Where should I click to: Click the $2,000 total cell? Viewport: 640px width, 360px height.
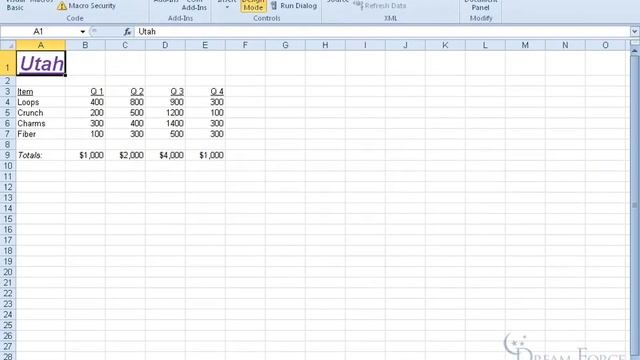125,155
